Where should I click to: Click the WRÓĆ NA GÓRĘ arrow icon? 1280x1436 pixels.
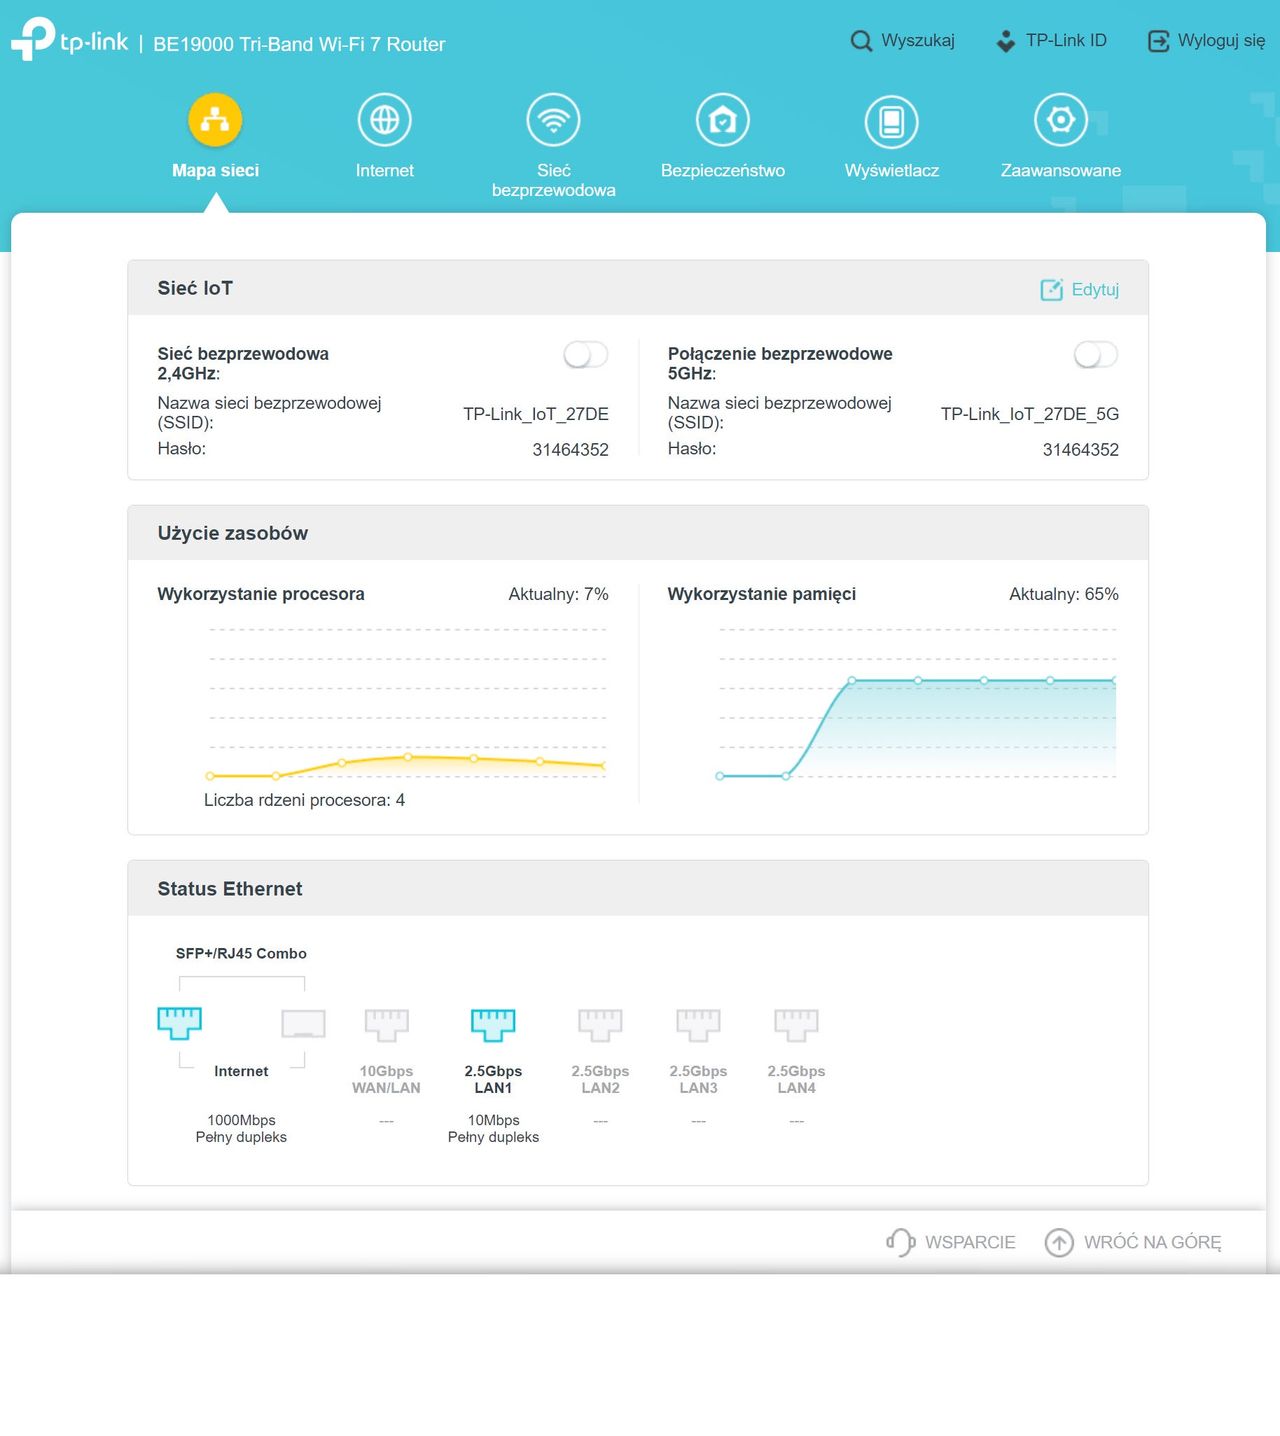1059,1242
